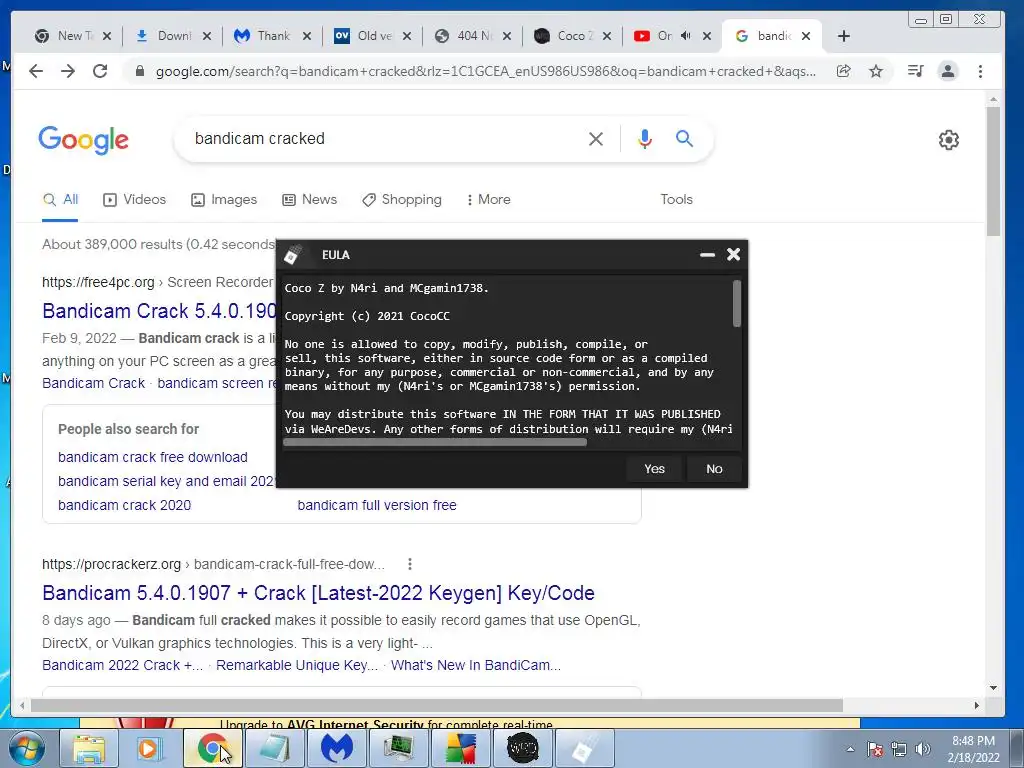
Task: Open the system monitor taskbar icon
Action: pos(398,748)
